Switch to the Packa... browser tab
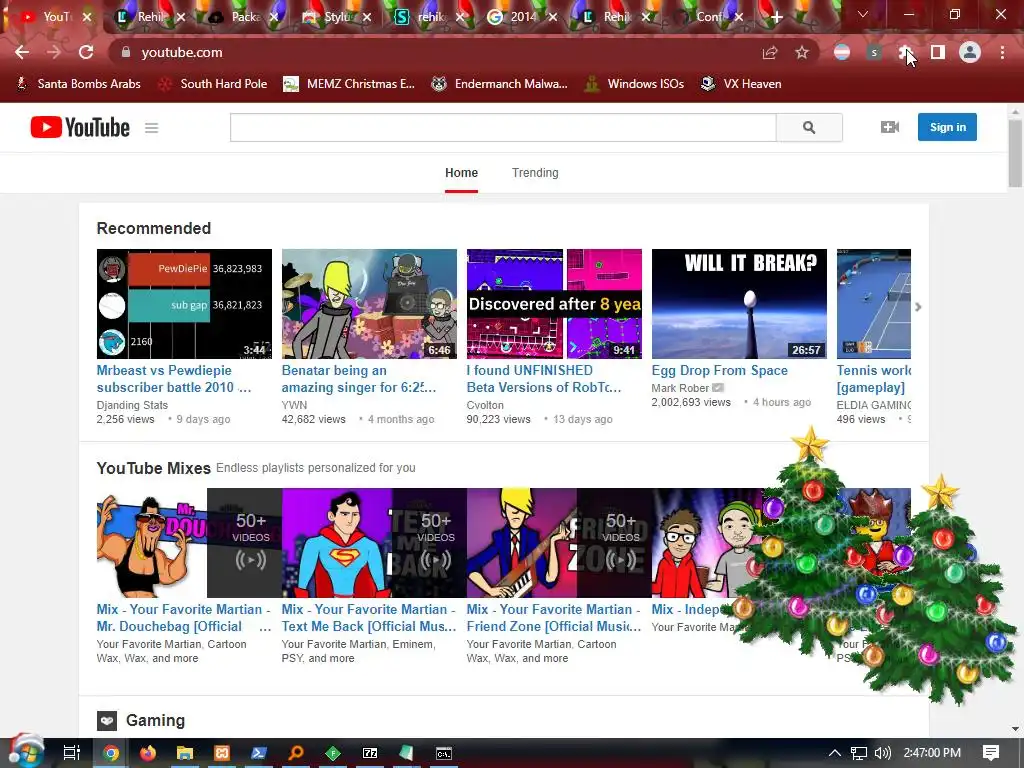This screenshot has height=768, width=1024. pos(246,17)
